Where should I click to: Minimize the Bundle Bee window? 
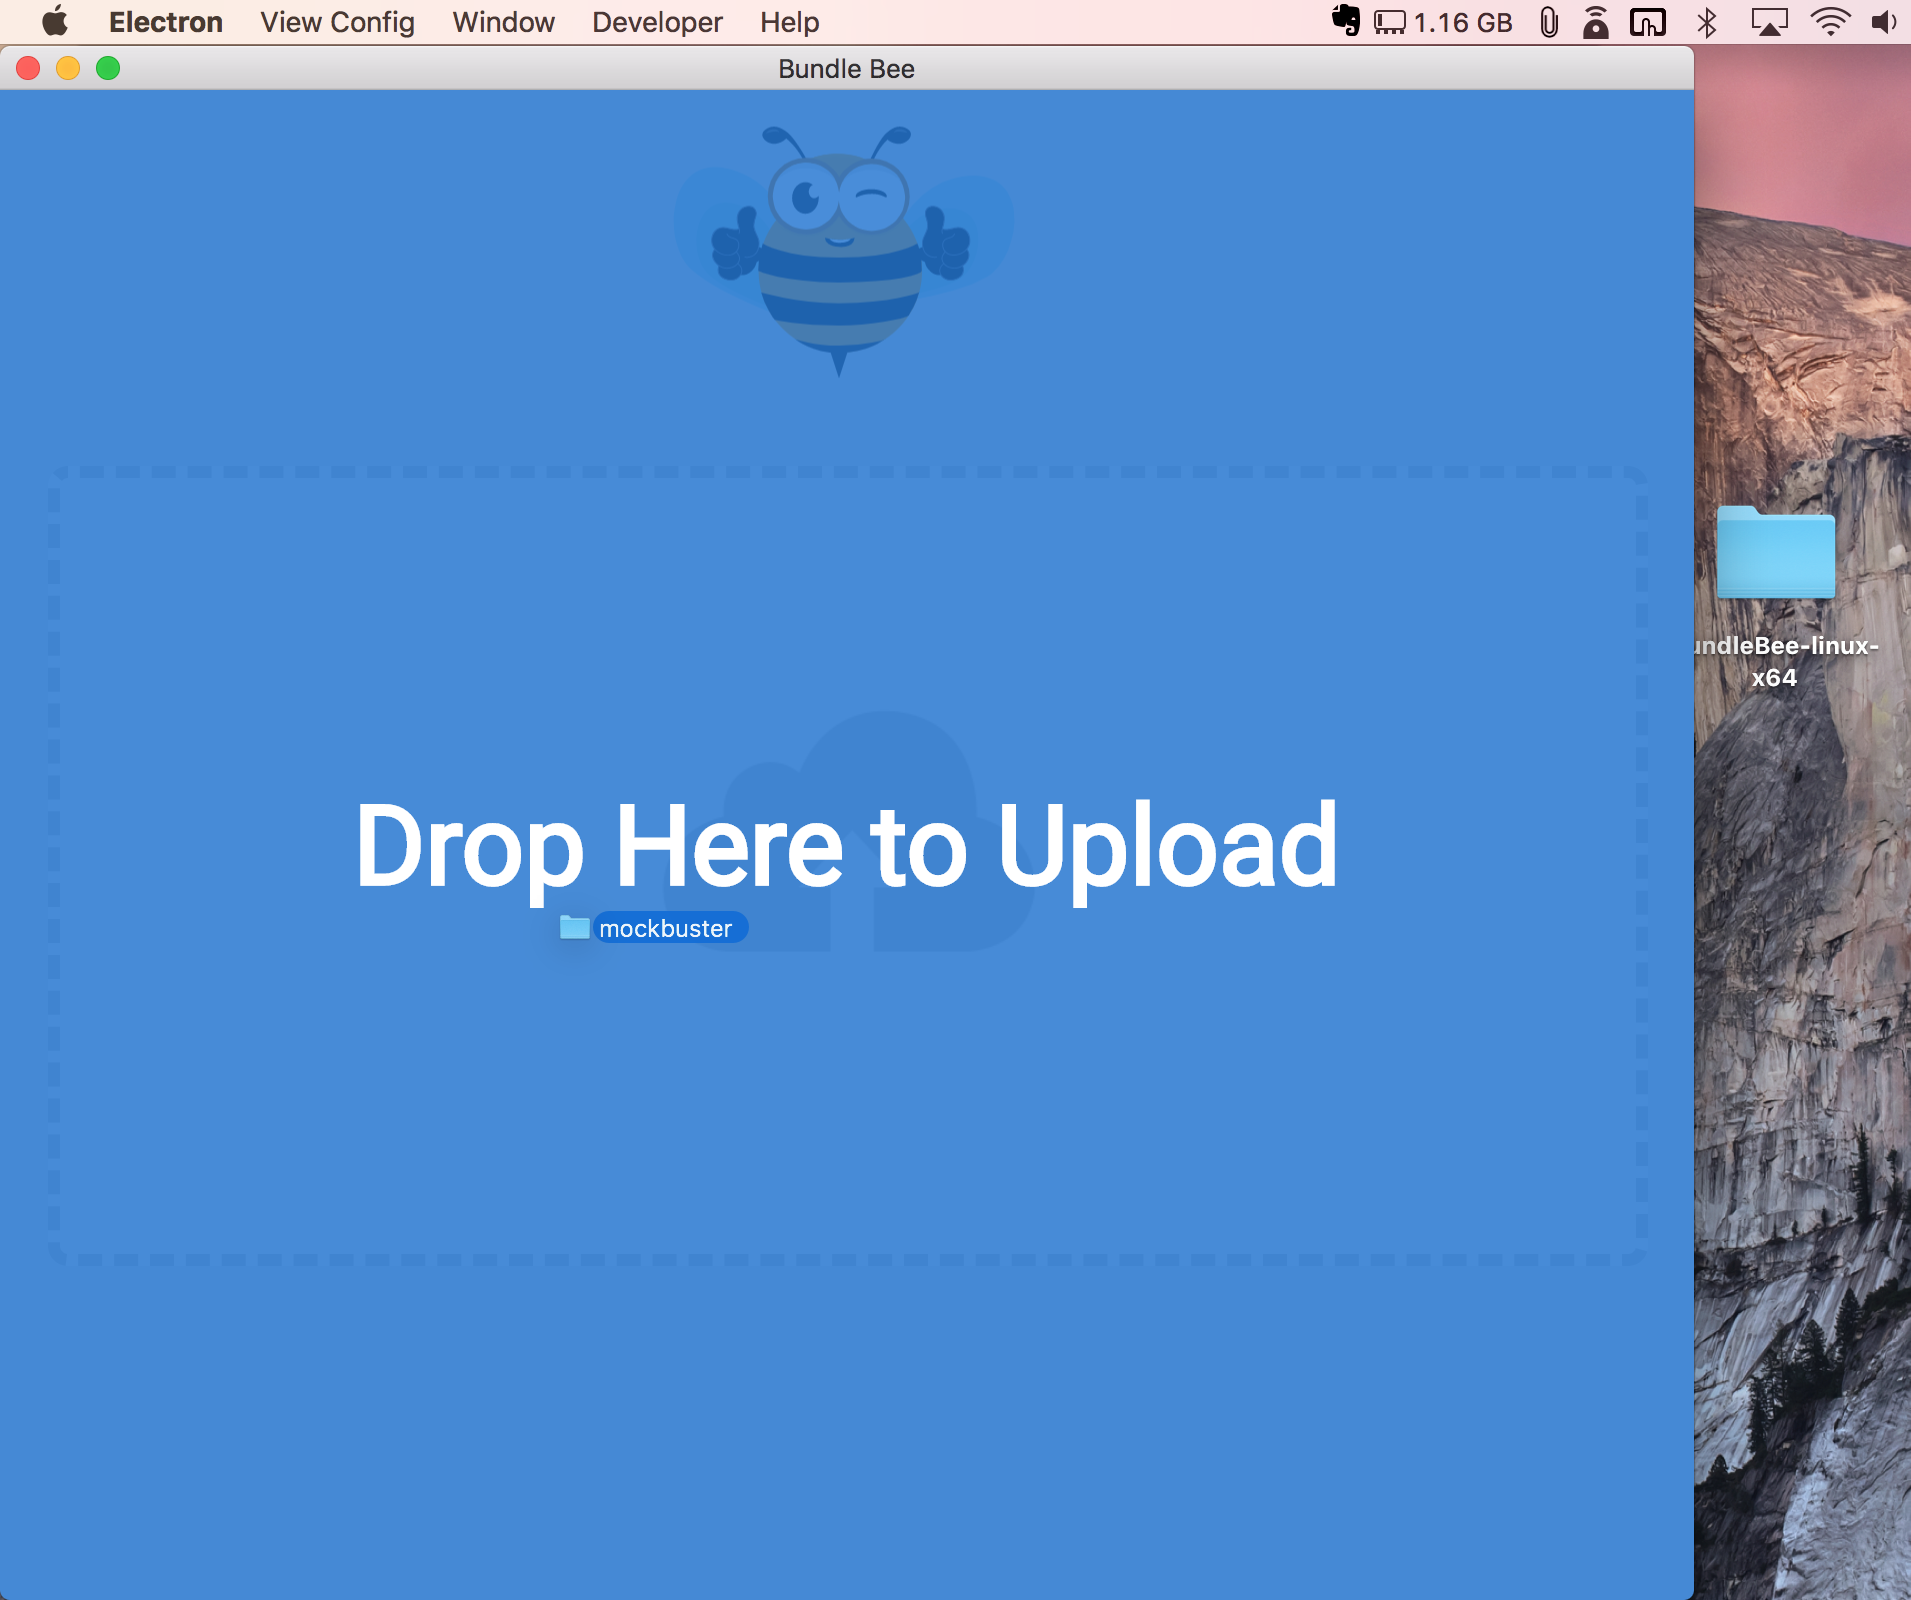point(68,68)
